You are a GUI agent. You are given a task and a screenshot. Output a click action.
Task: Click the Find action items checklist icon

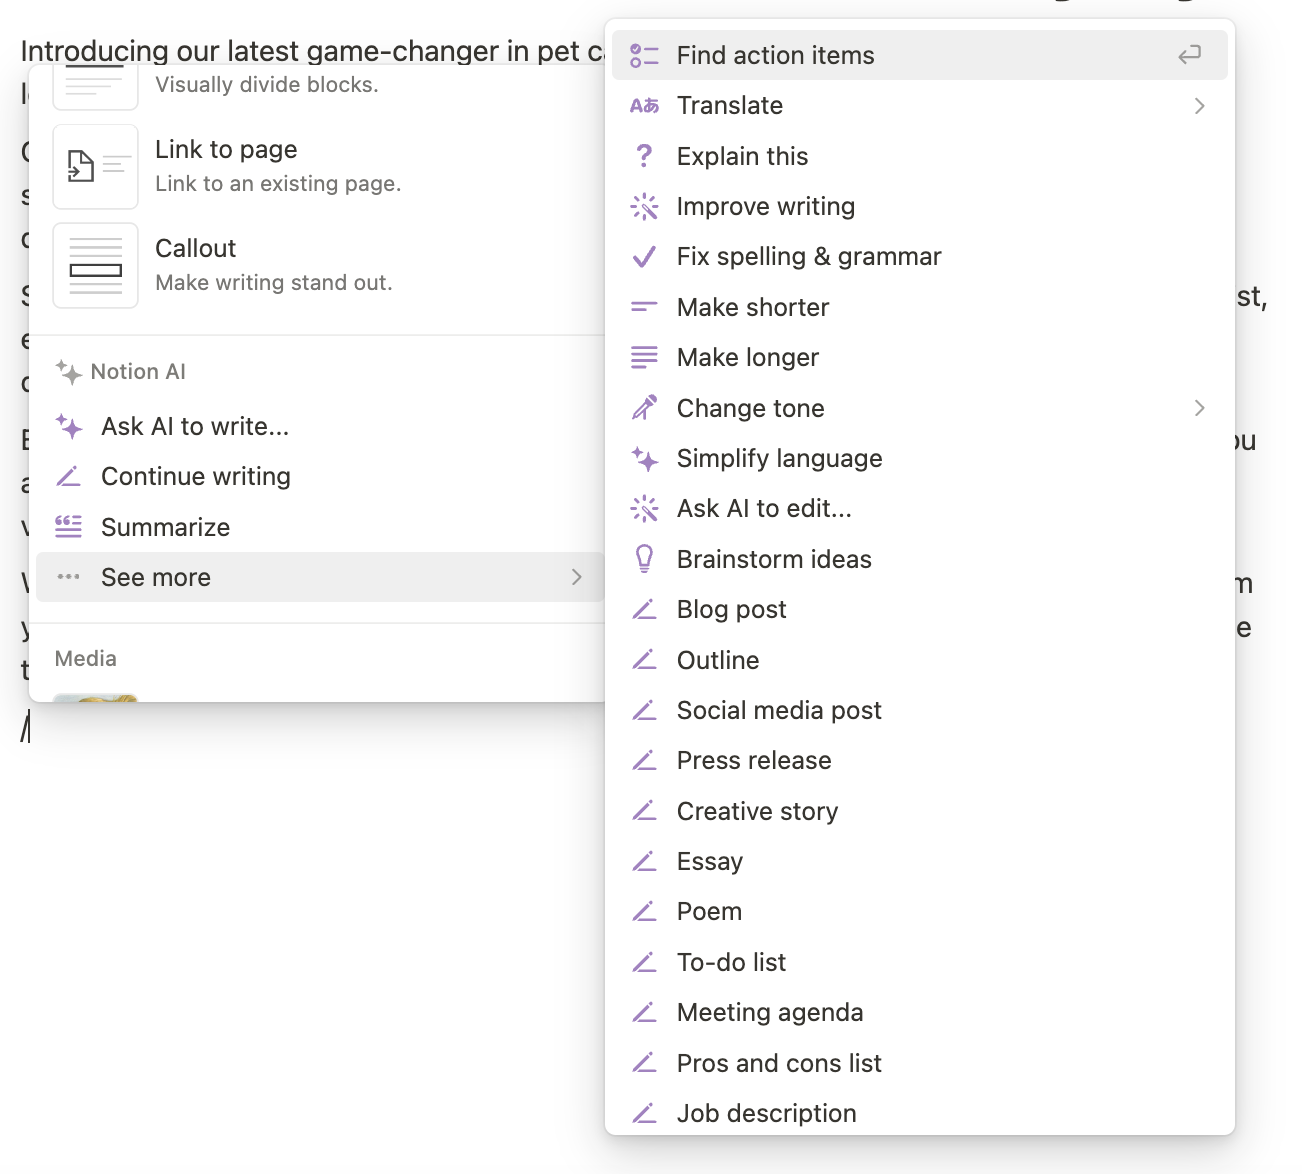pyautogui.click(x=644, y=56)
